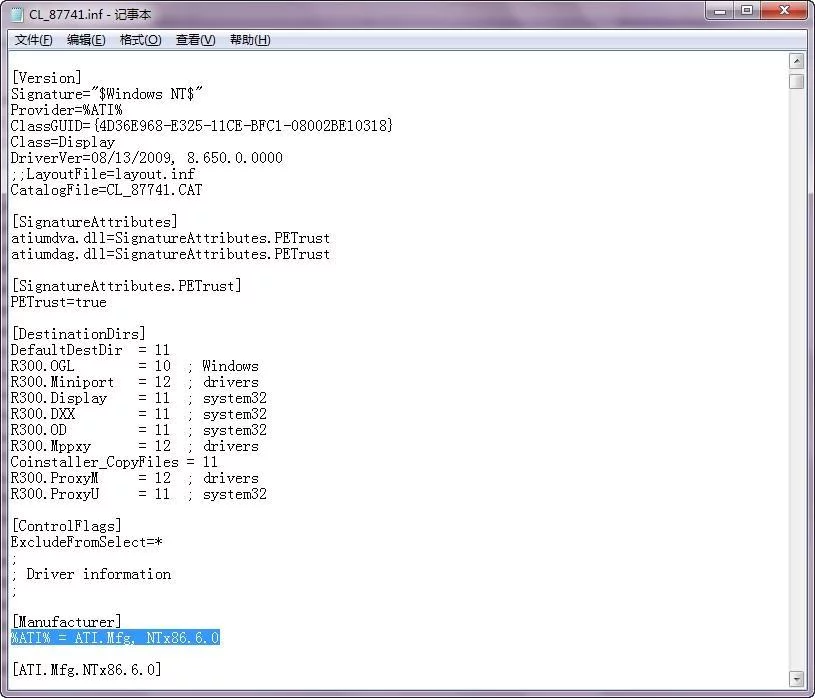The image size is (815, 698).
Task: Click the [ControlFlags] section header
Action: point(67,526)
